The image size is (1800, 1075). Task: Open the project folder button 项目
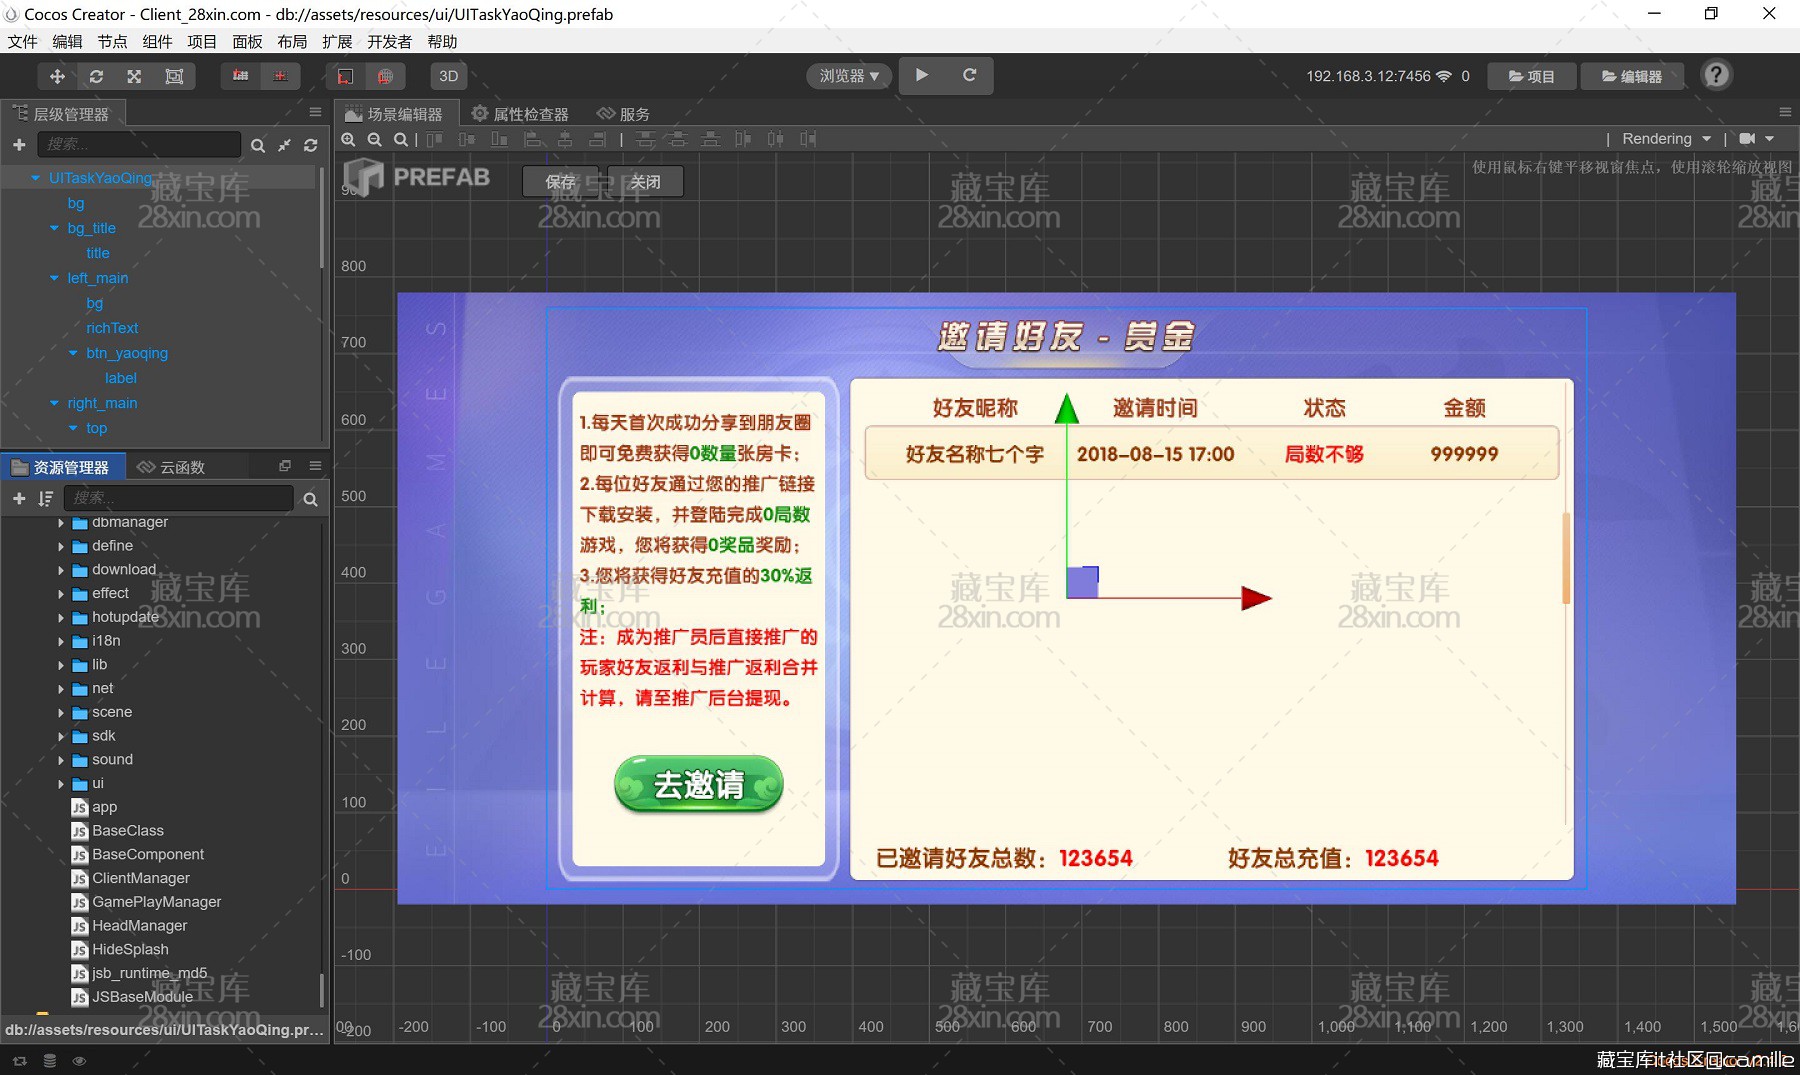click(1531, 76)
